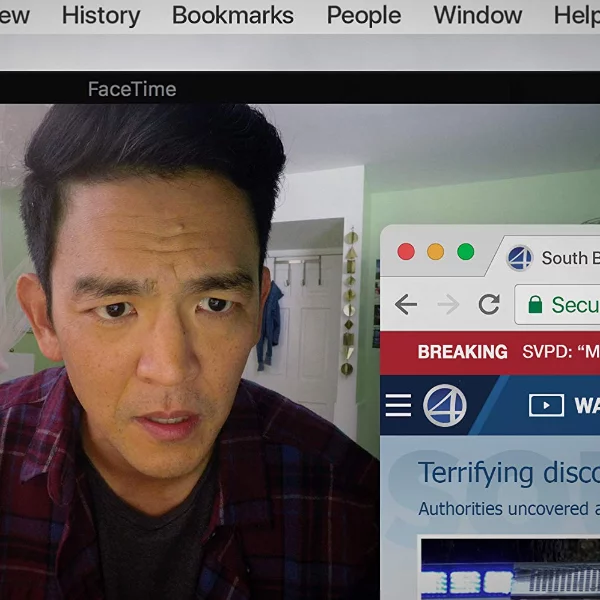Open the SVPD breaking news headline
600x600 pixels.
click(x=561, y=352)
